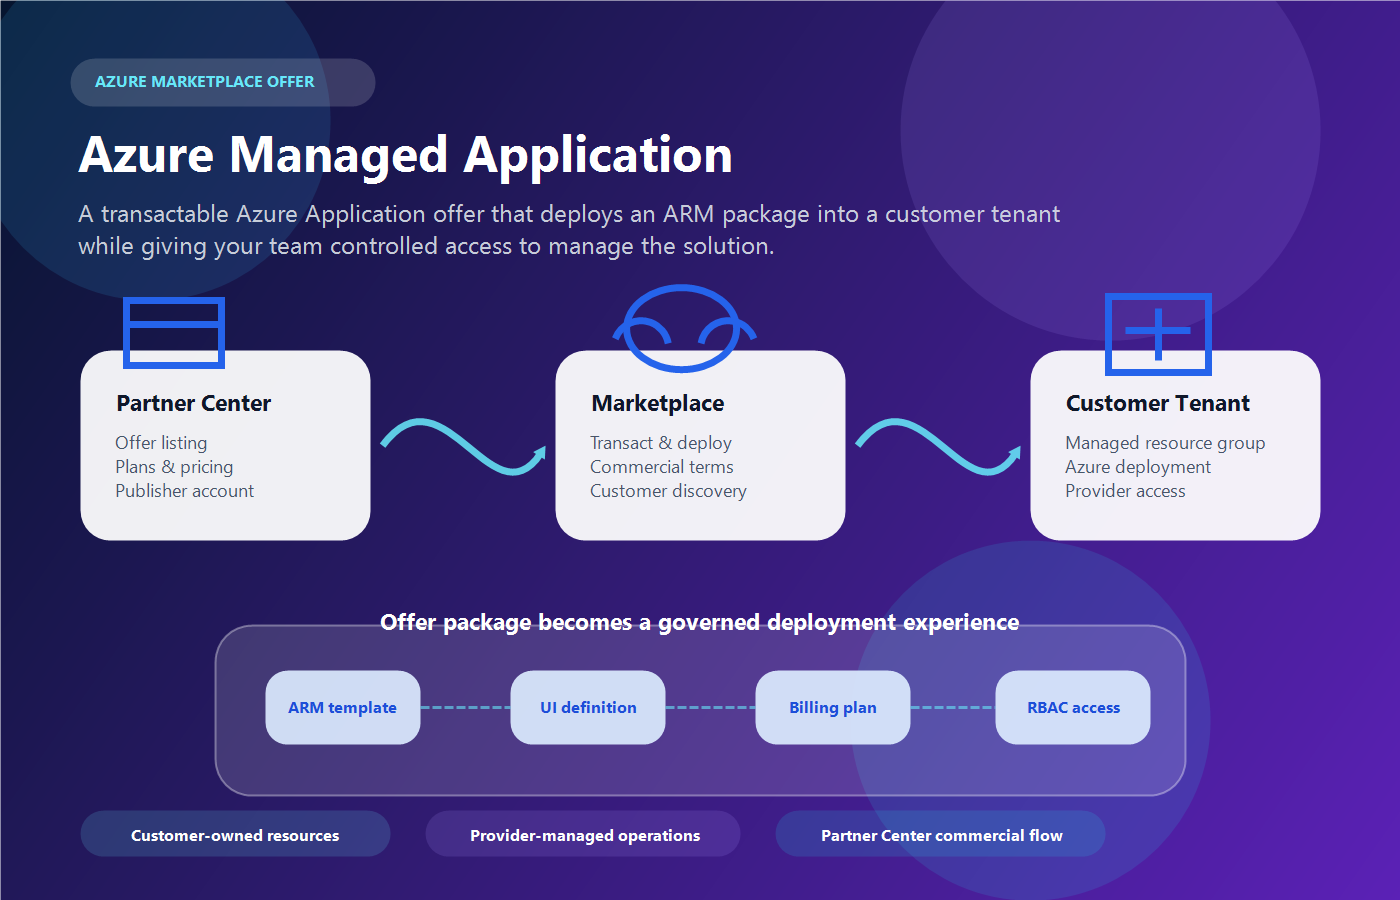The height and width of the screenshot is (900, 1400).
Task: Click the Azure Managed Application title
Action: coord(406,155)
